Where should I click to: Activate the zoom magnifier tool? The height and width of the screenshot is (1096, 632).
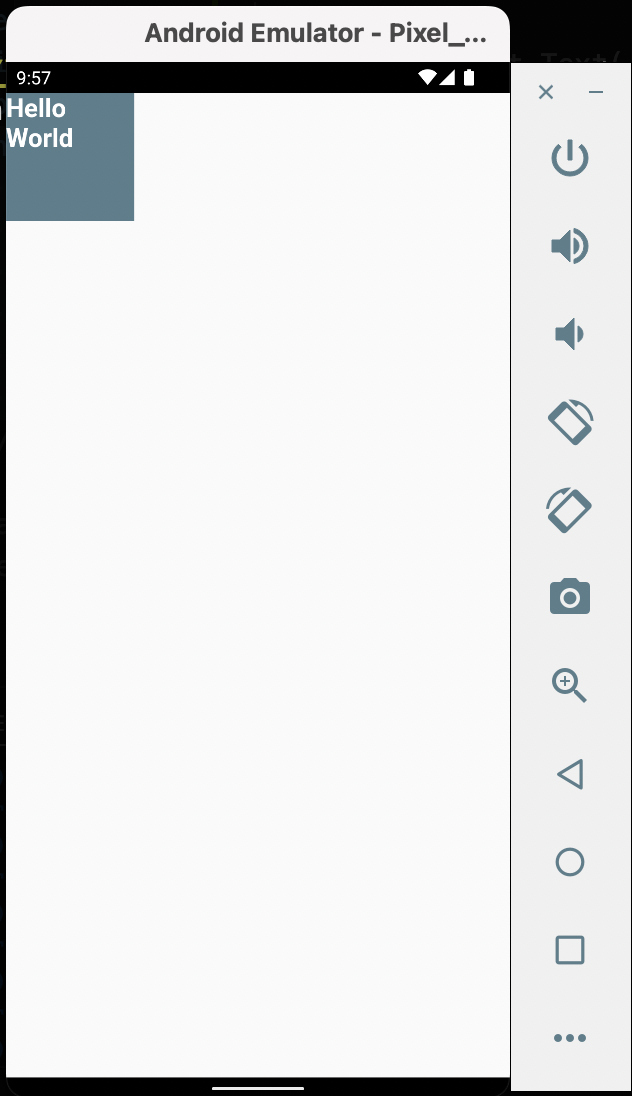click(569, 685)
